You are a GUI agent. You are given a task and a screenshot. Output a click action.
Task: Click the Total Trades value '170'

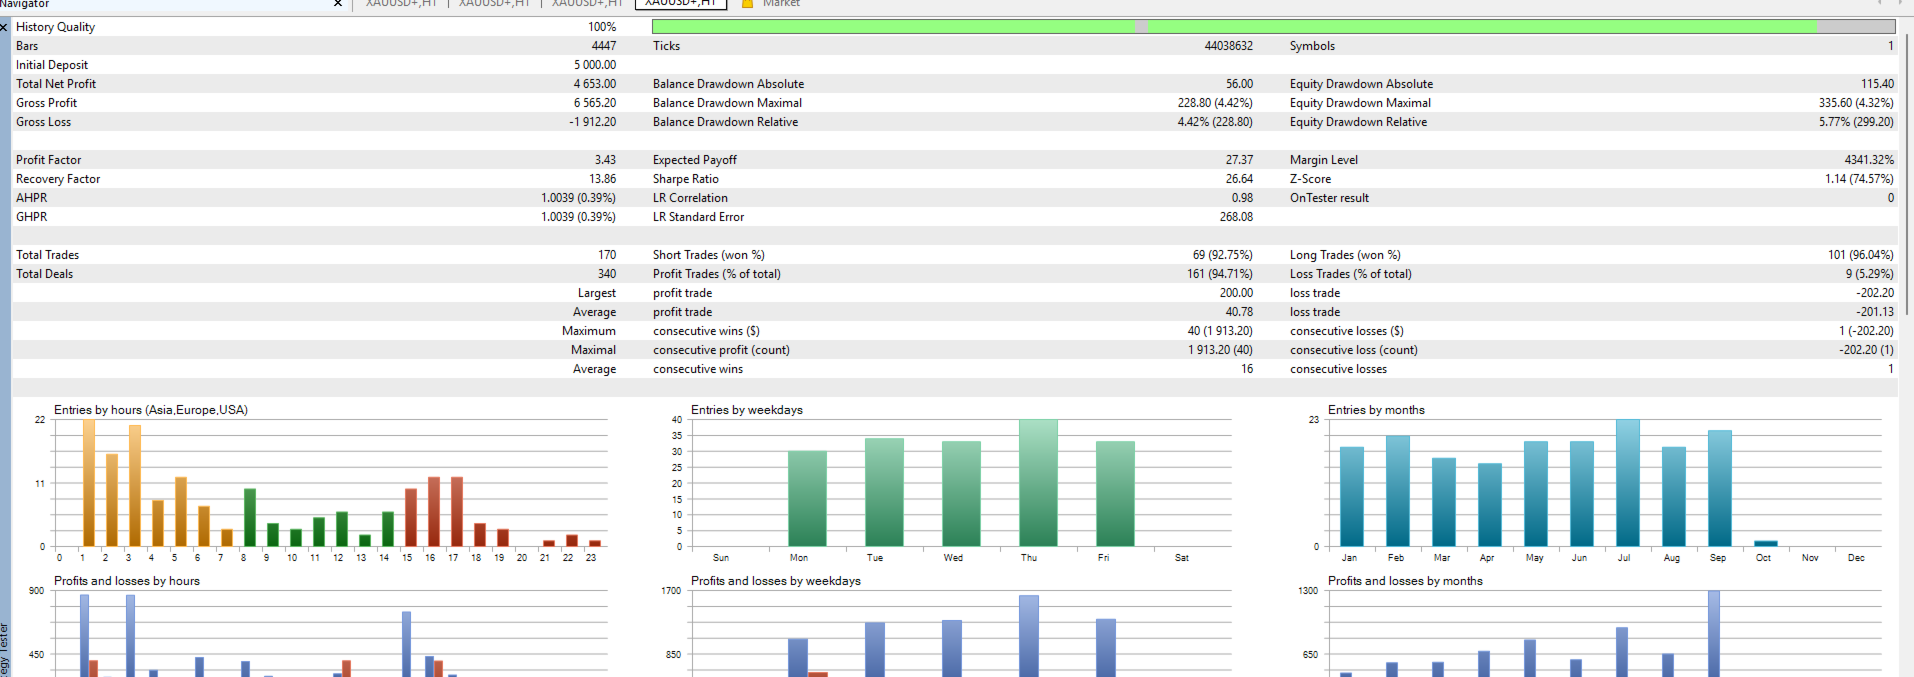607,255
